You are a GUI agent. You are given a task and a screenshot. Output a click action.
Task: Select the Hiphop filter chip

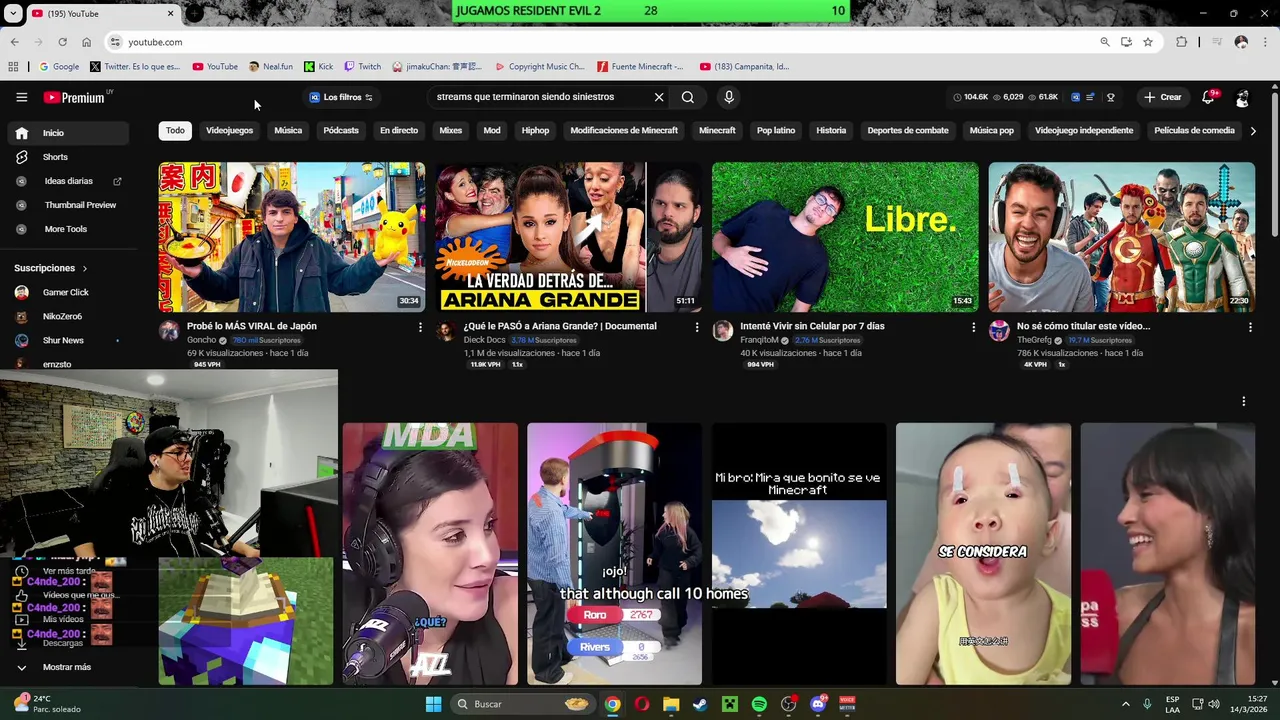[535, 131]
